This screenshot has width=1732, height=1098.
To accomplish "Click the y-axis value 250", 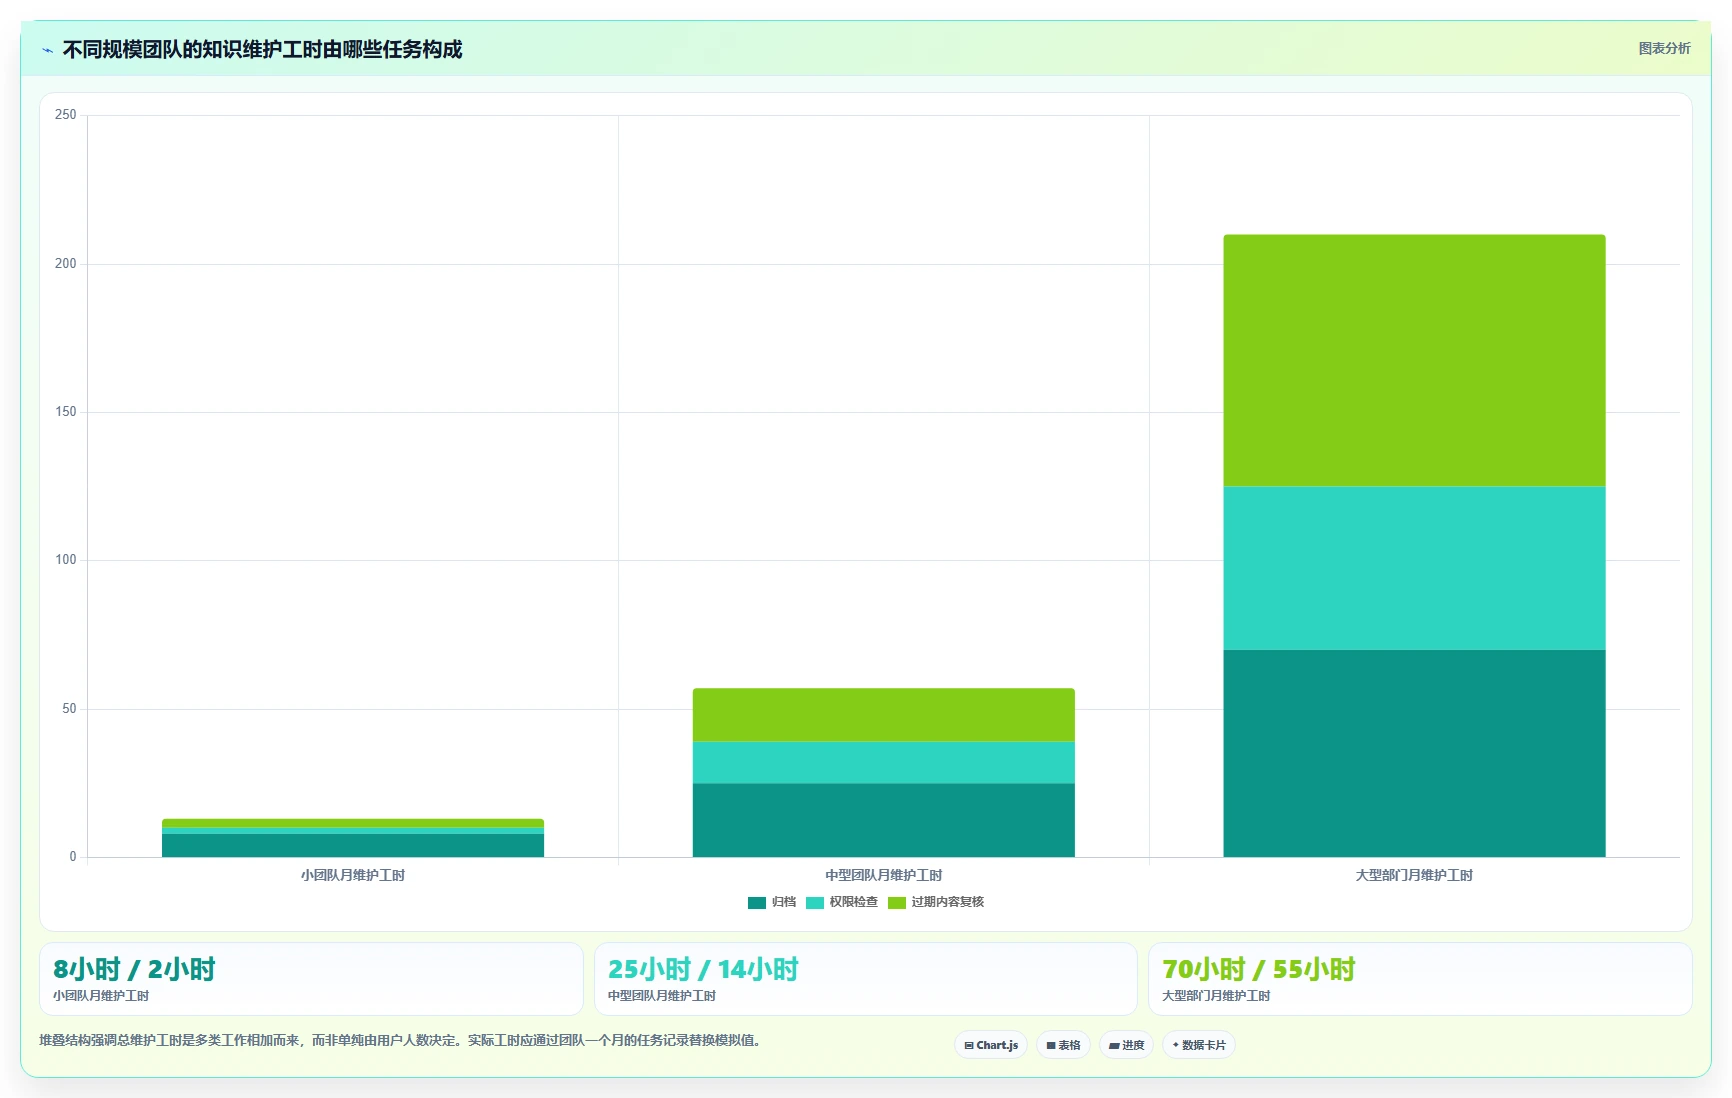I will pyautogui.click(x=65, y=115).
